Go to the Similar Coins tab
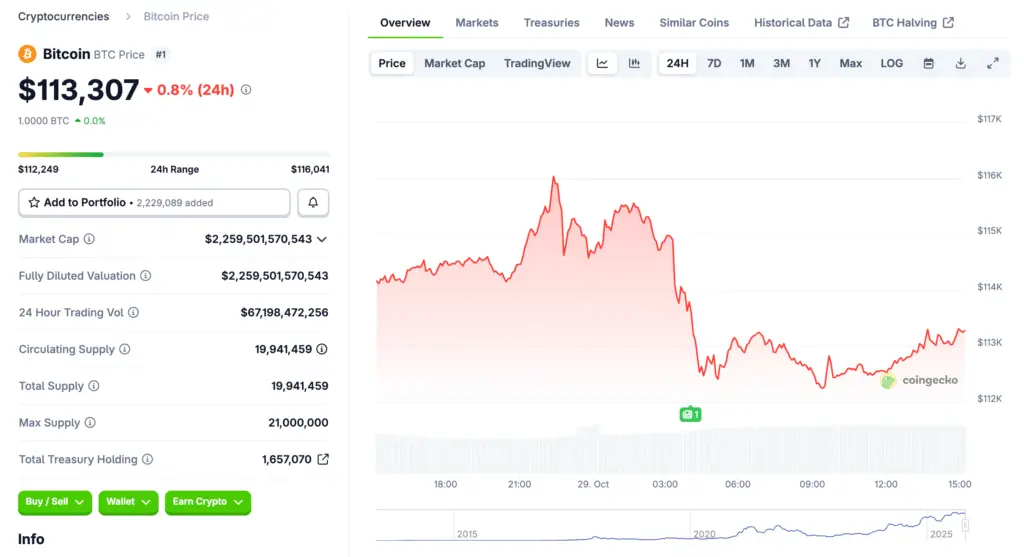 click(x=694, y=23)
